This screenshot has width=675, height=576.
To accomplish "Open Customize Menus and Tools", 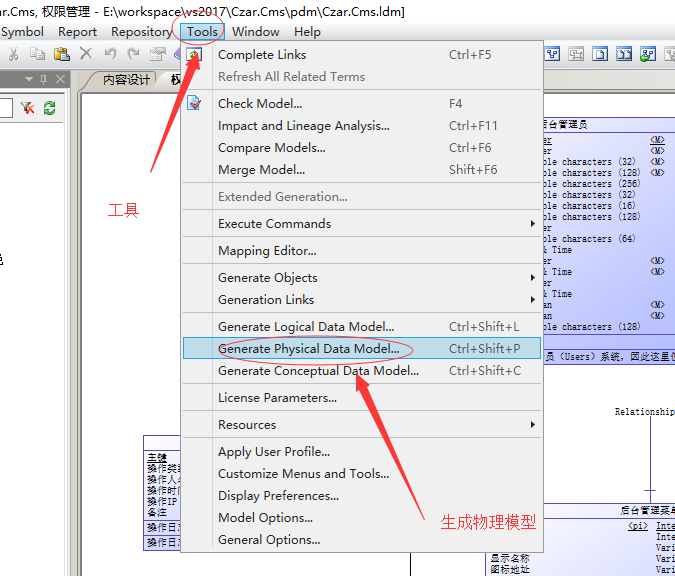I will [362, 474].
